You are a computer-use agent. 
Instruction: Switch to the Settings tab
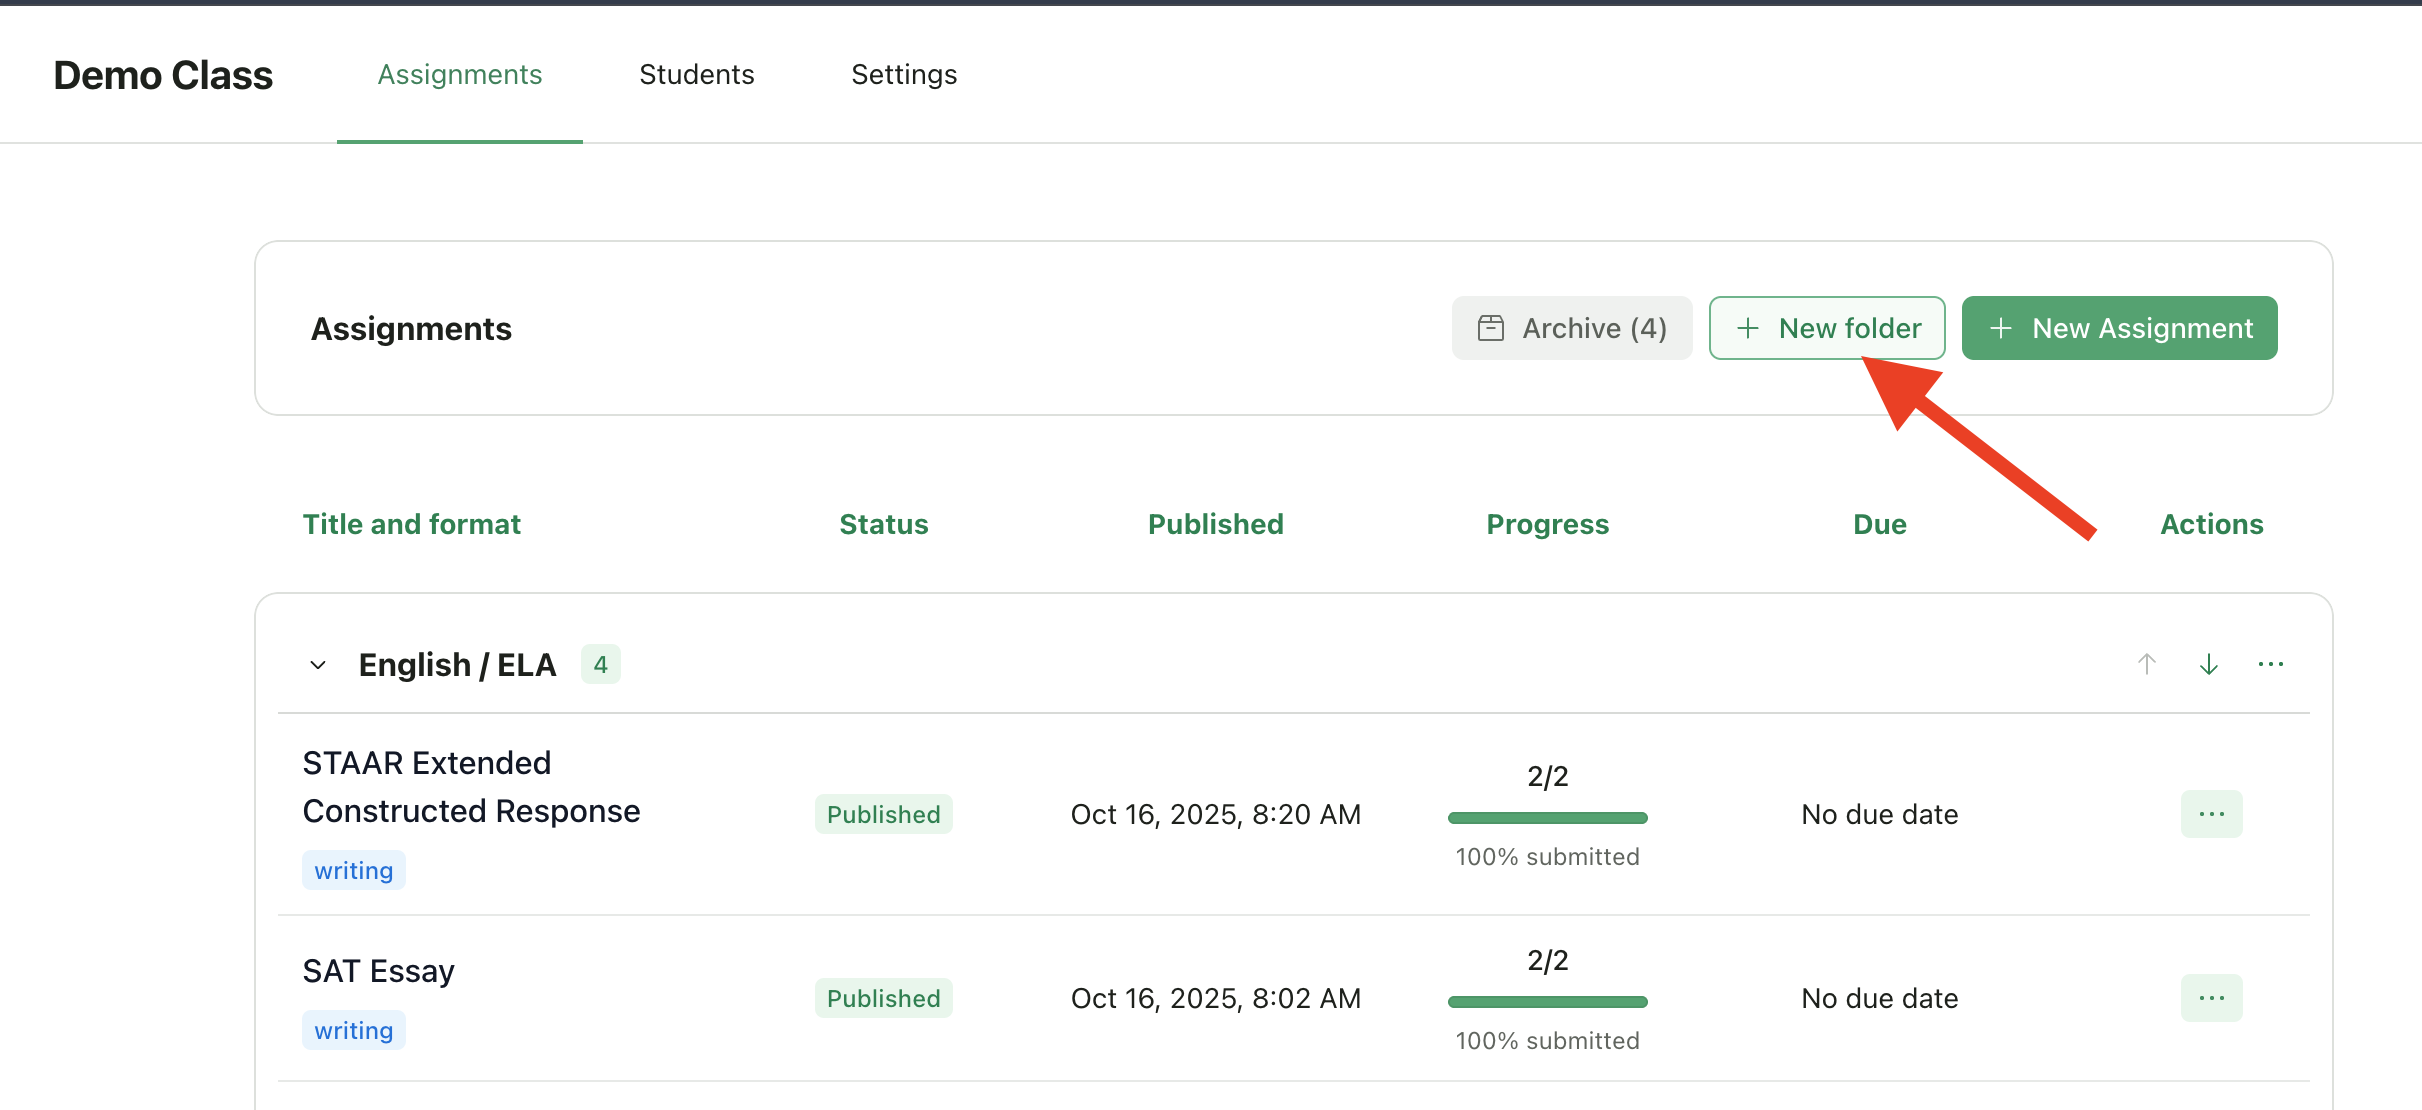tap(903, 74)
